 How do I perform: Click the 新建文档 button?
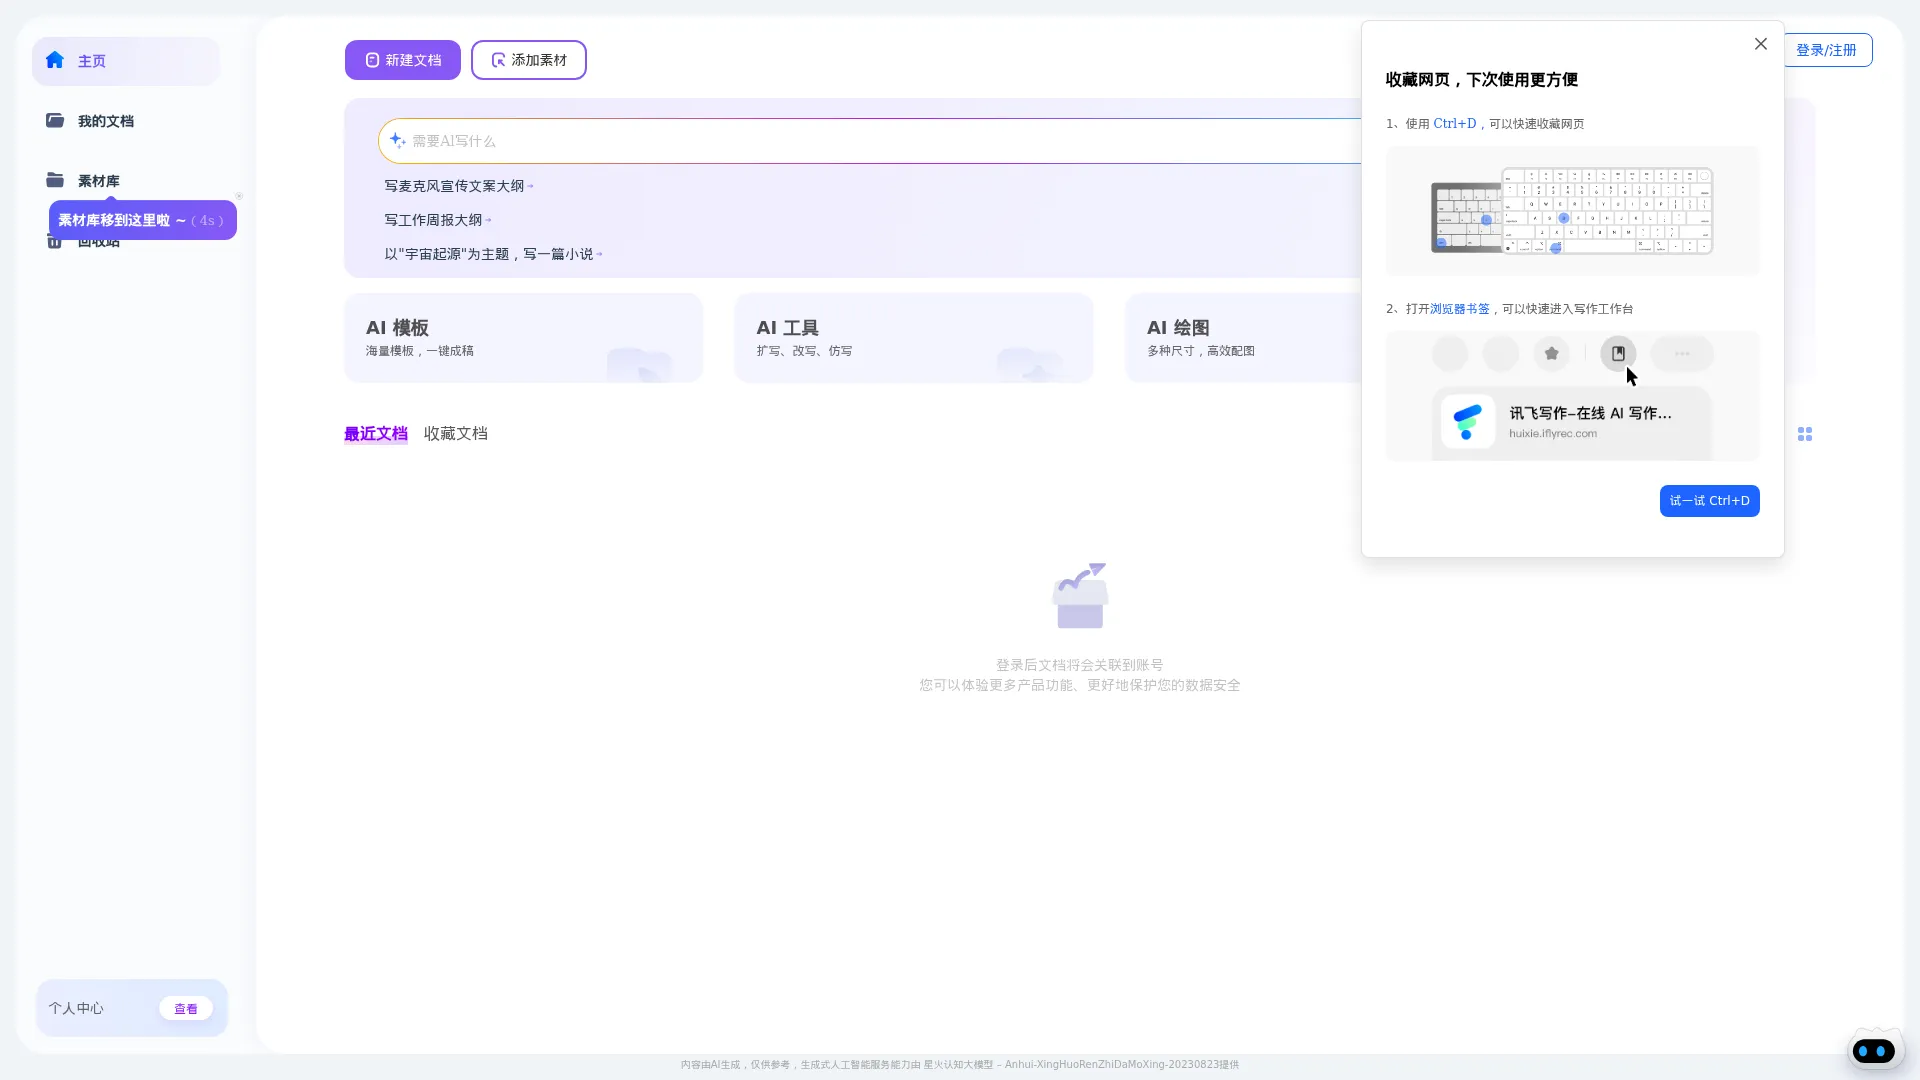pyautogui.click(x=403, y=60)
